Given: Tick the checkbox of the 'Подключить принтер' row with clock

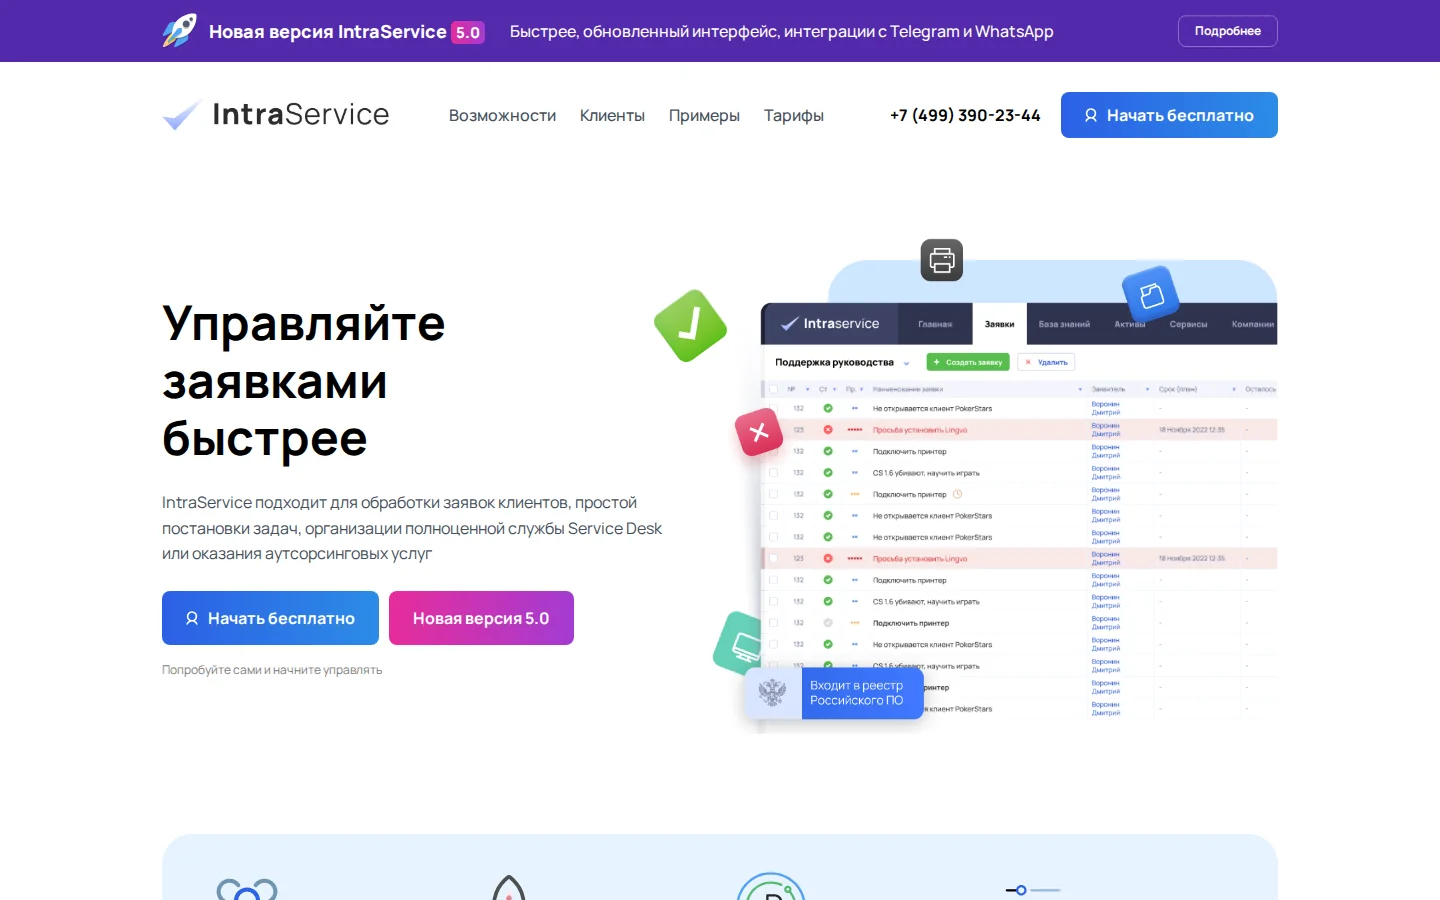Looking at the screenshot, I should (x=773, y=494).
